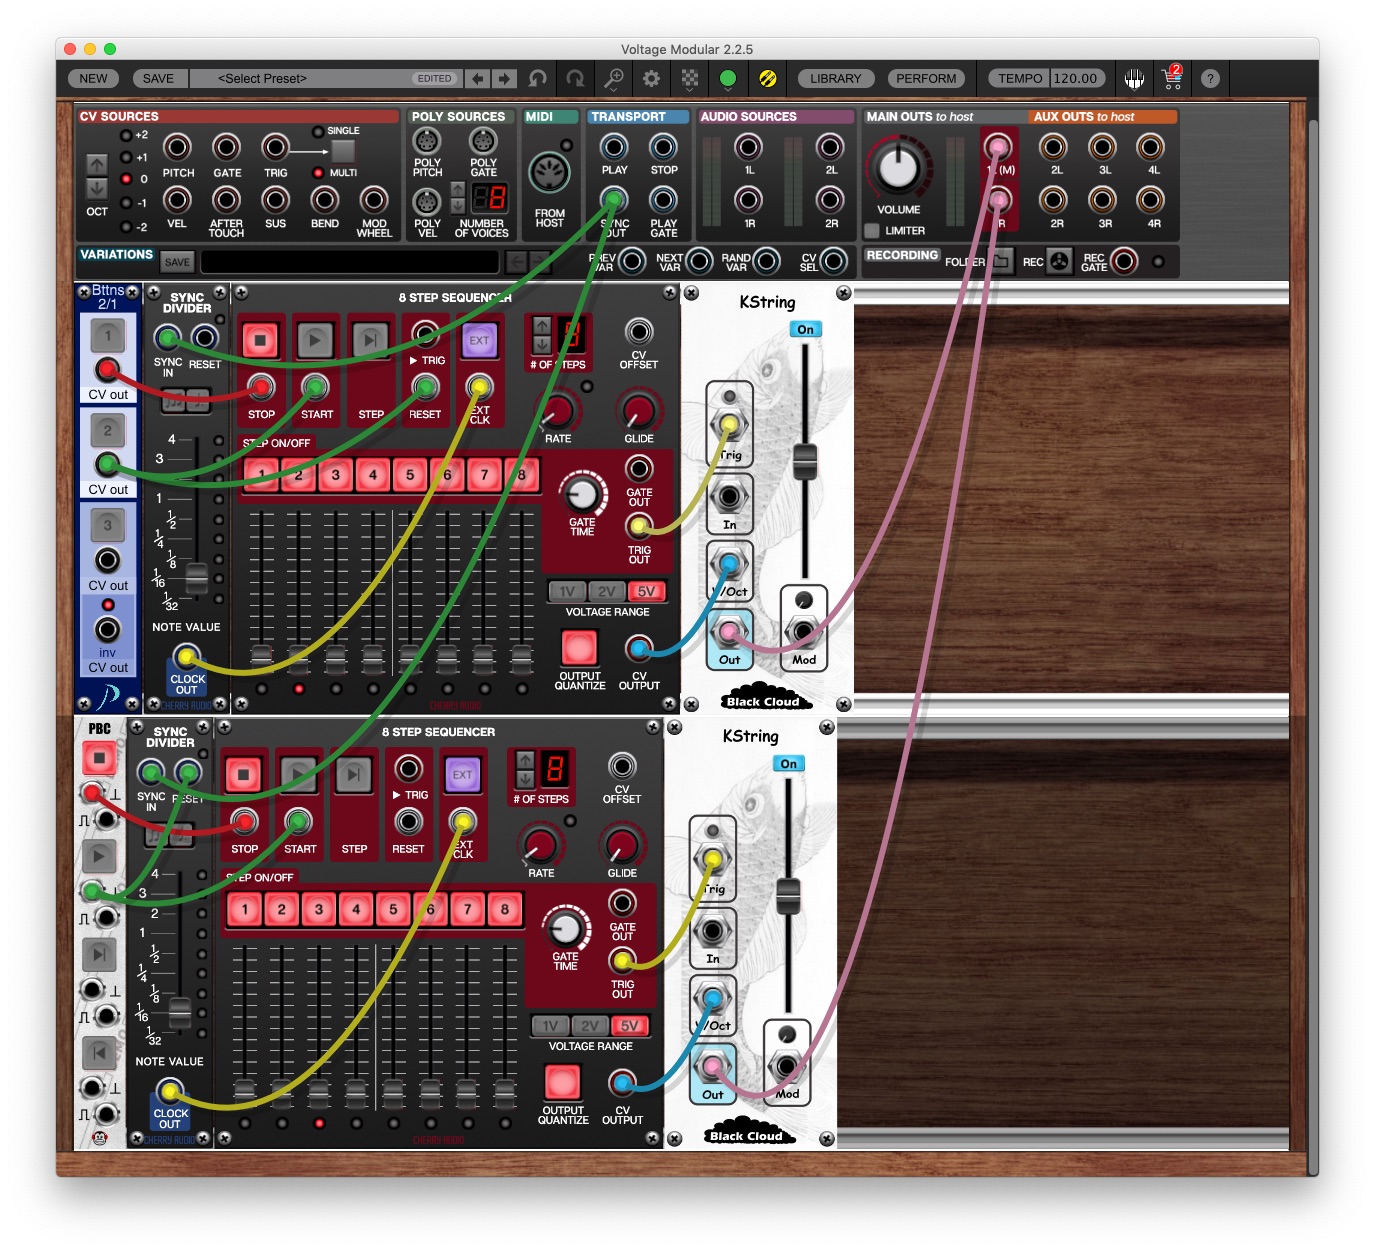This screenshot has width=1375, height=1251.
Task: Toggle step 1 on bottom sequencer
Action: pyautogui.click(x=245, y=909)
